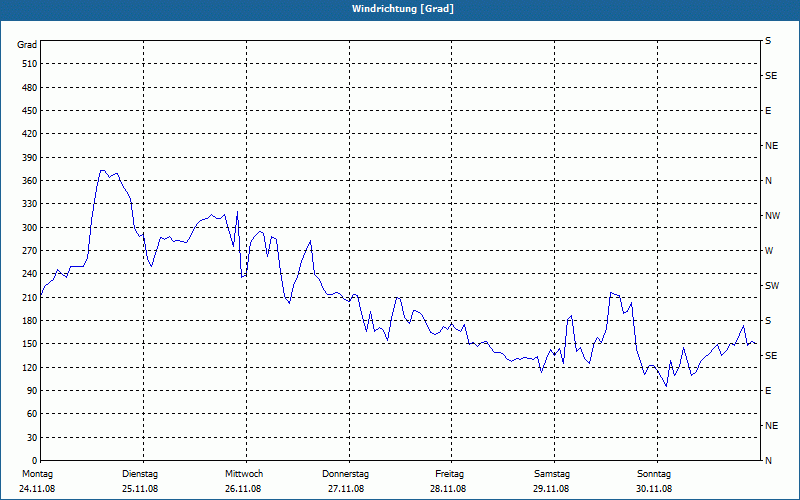Screen dimensions: 800x500
Task: Click the Samstag day label
Action: coord(552,474)
